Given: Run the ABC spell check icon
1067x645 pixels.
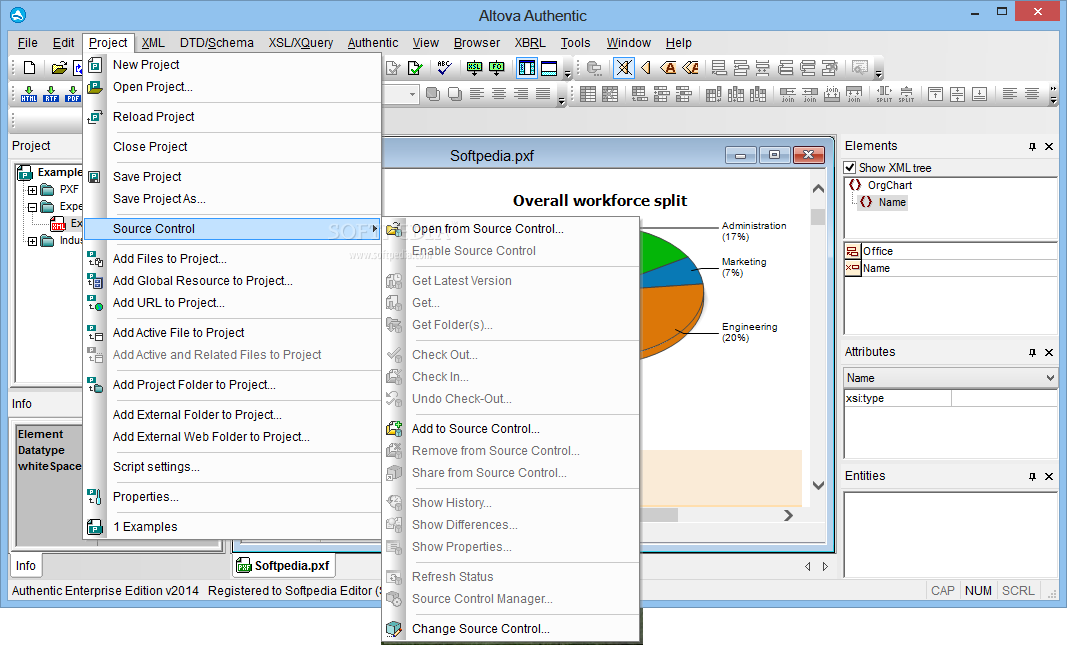Looking at the screenshot, I should [x=444, y=67].
